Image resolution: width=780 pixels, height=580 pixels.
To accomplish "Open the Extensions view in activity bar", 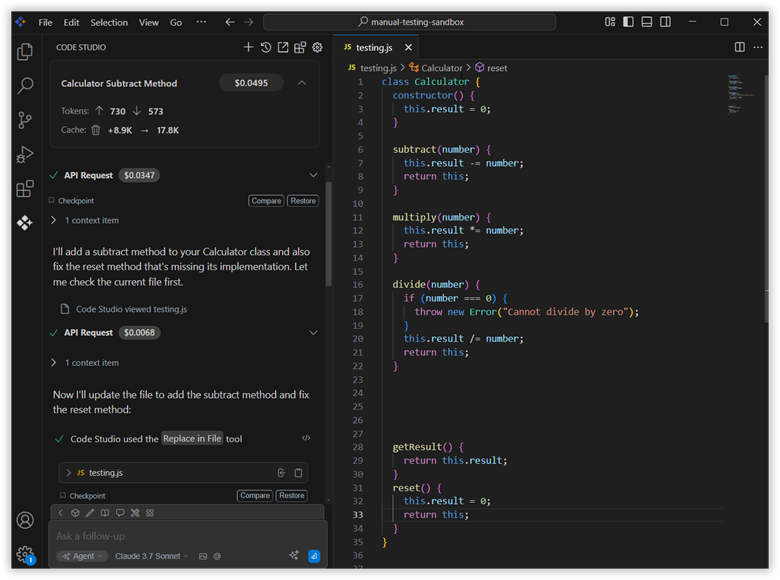I will (25, 188).
